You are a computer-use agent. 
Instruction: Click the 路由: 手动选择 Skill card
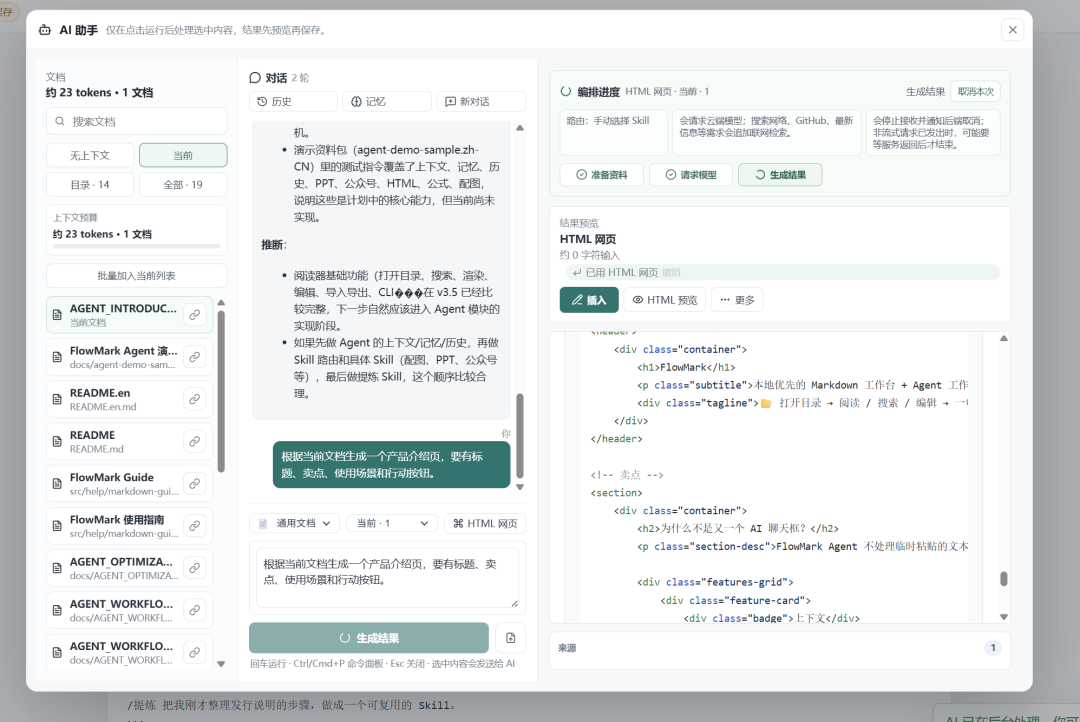pos(614,132)
